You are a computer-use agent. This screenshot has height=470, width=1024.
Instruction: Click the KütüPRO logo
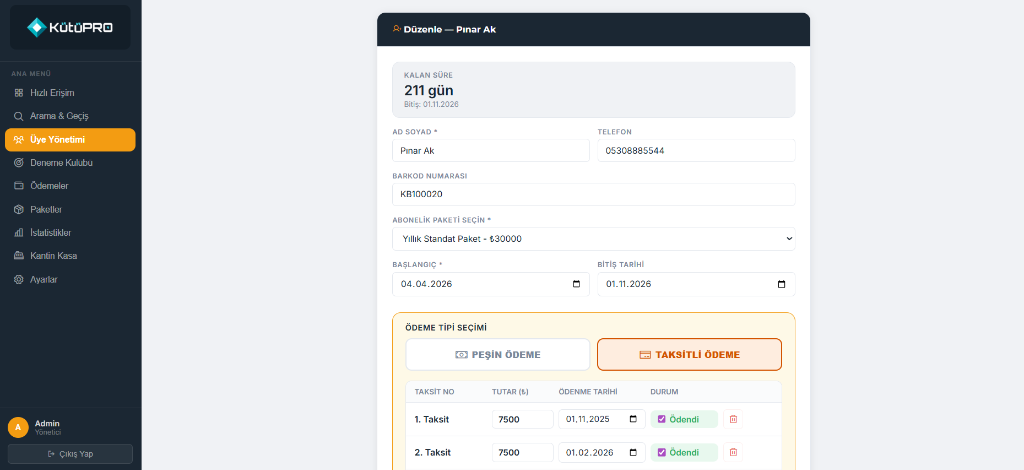(x=70, y=27)
